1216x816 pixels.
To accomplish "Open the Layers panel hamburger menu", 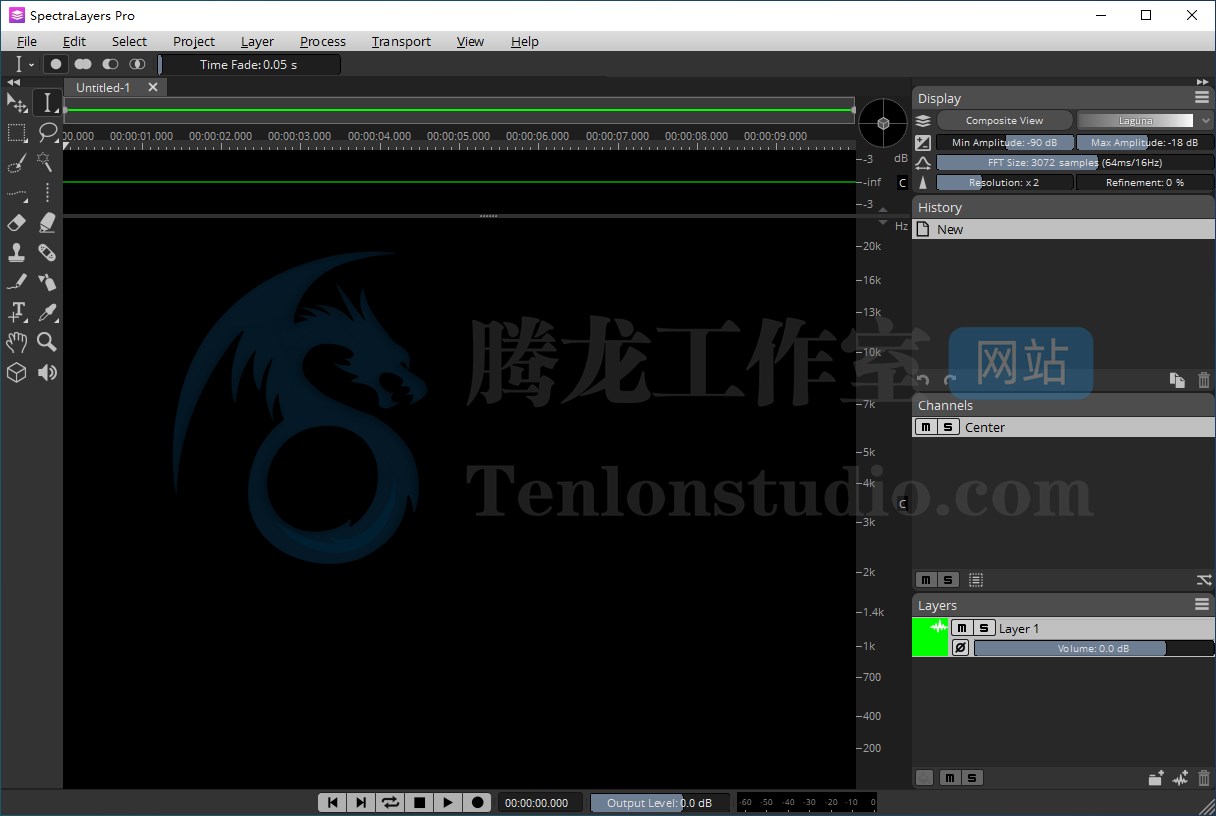I will 1202,604.
